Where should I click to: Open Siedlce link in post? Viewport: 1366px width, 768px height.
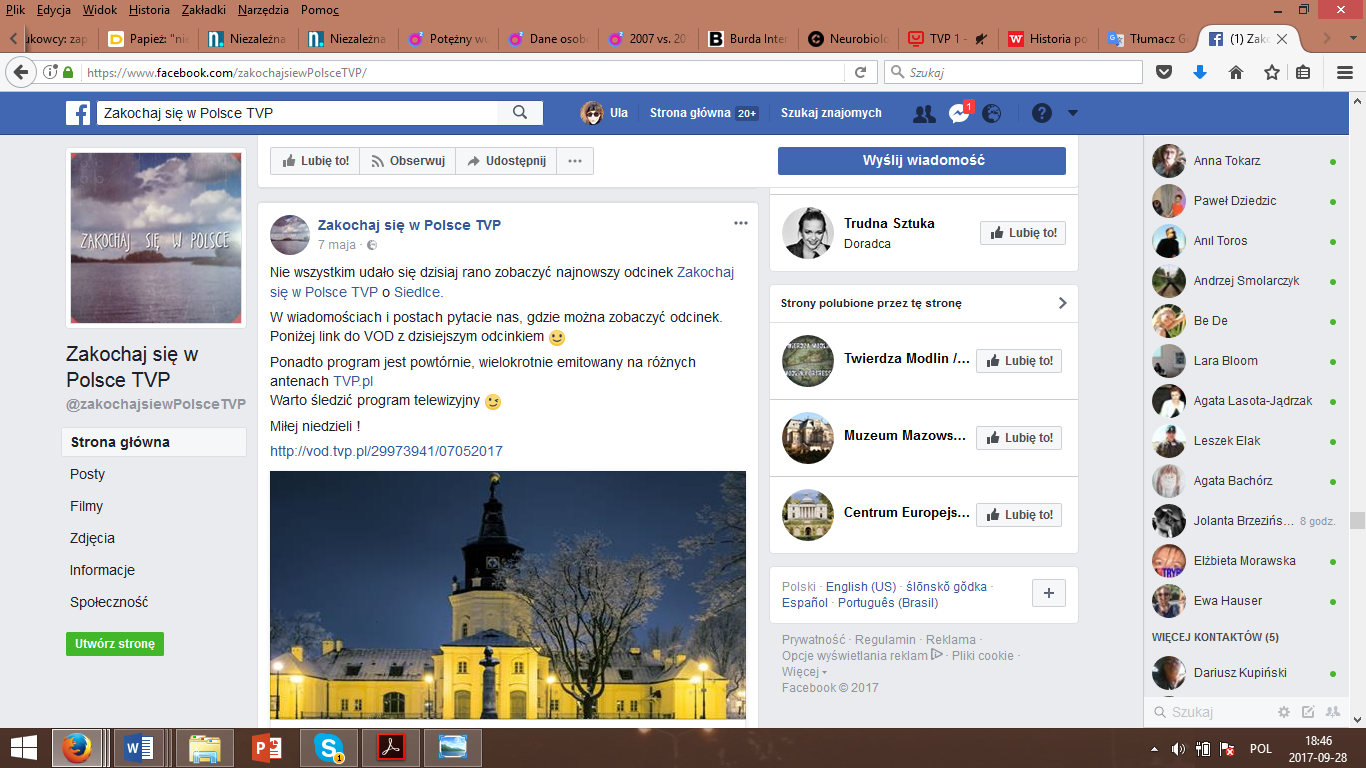click(417, 292)
